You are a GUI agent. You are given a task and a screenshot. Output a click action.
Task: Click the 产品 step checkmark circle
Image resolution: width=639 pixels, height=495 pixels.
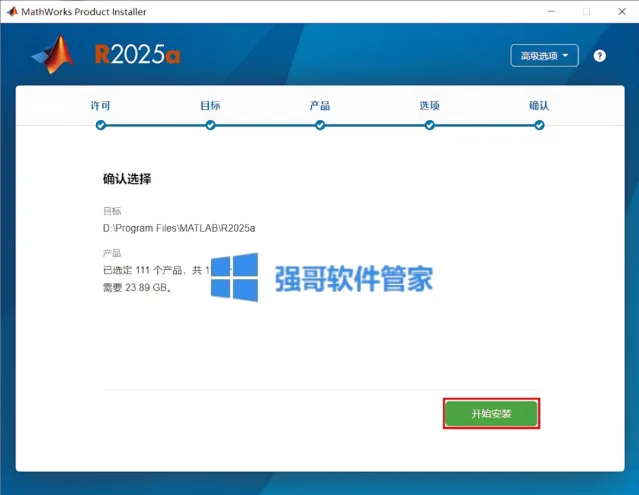click(x=320, y=125)
